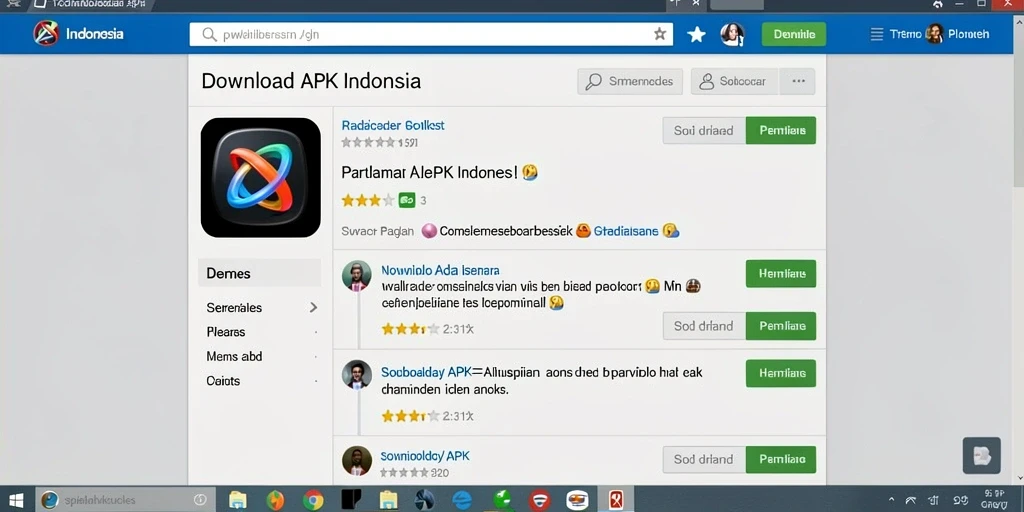Click the Sownioolday APK reviewer avatar
This screenshot has height=512, width=1024.
tap(357, 461)
